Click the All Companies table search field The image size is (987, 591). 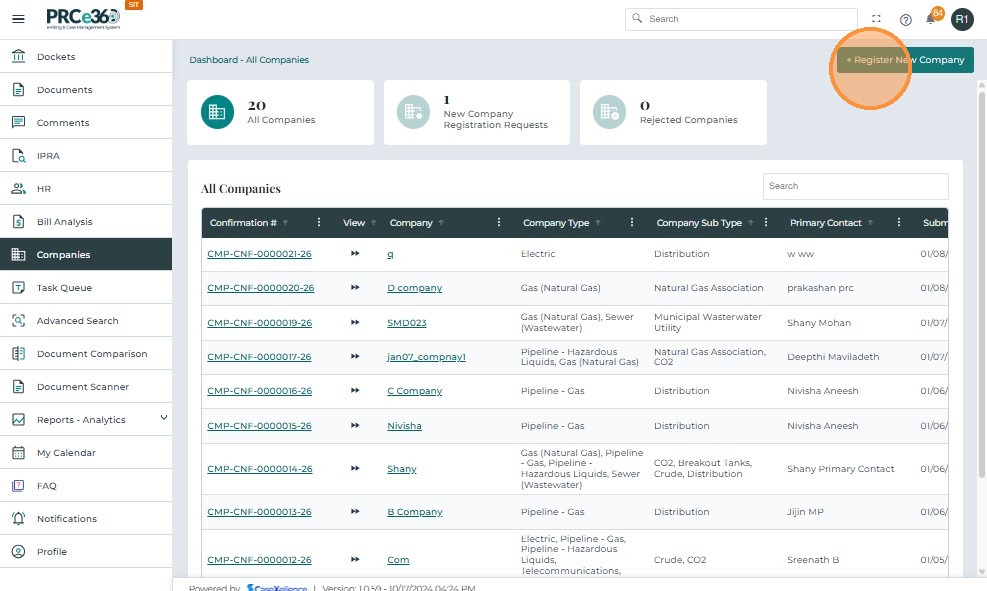tap(855, 186)
